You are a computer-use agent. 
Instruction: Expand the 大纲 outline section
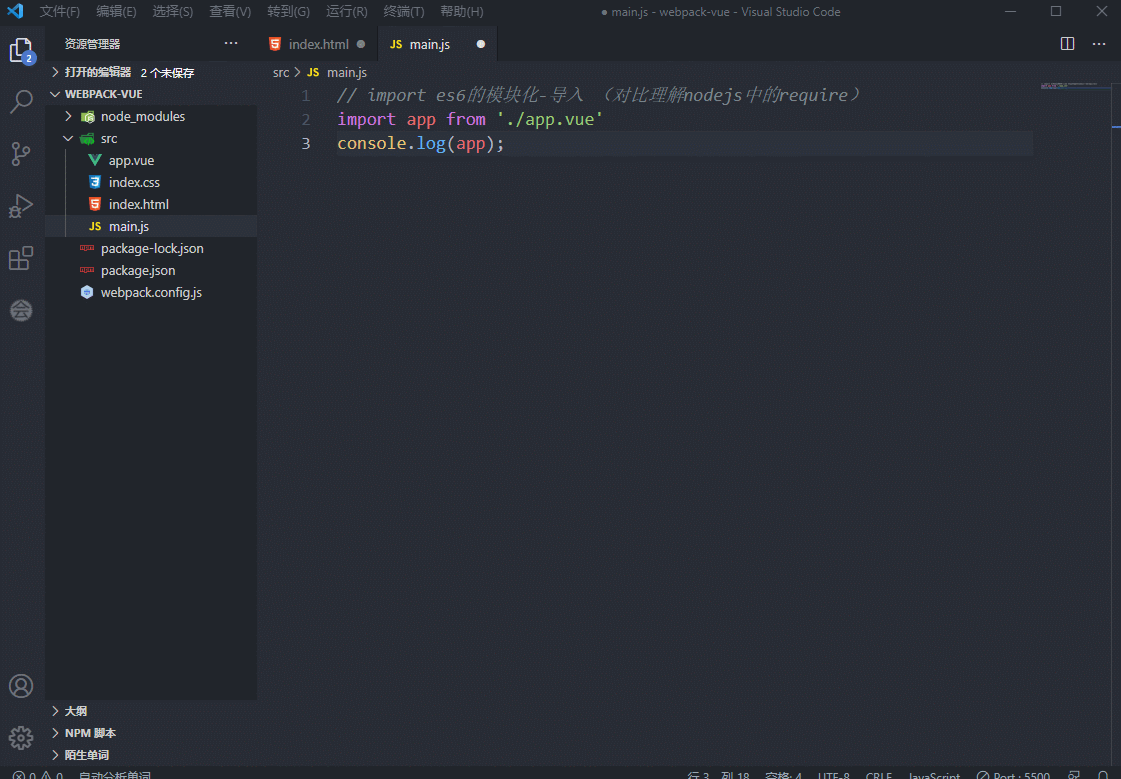(76, 711)
